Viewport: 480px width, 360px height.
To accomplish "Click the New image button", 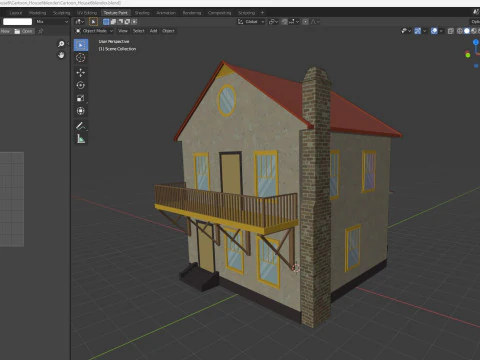I will [6, 31].
